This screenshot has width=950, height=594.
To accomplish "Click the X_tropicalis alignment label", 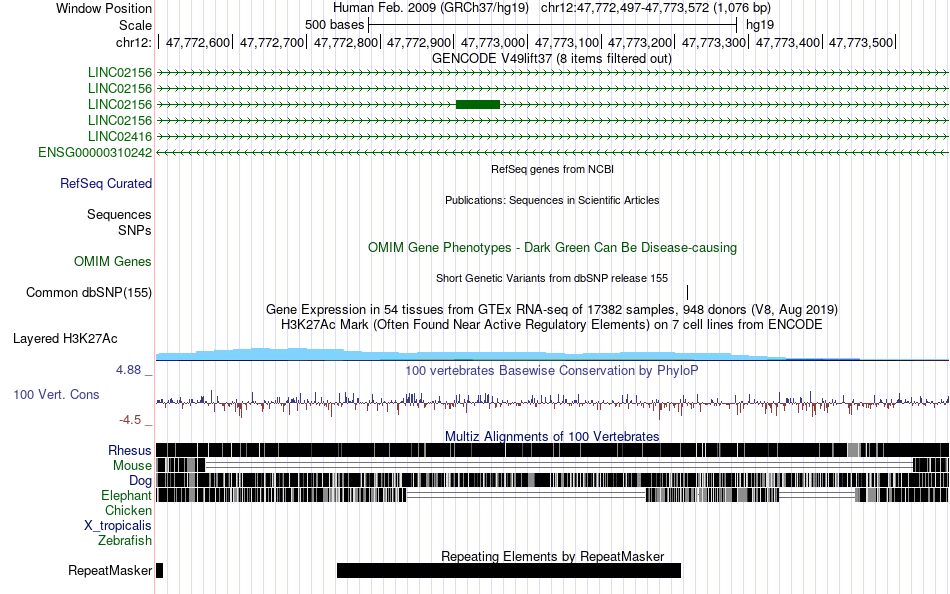I will click(x=118, y=526).
